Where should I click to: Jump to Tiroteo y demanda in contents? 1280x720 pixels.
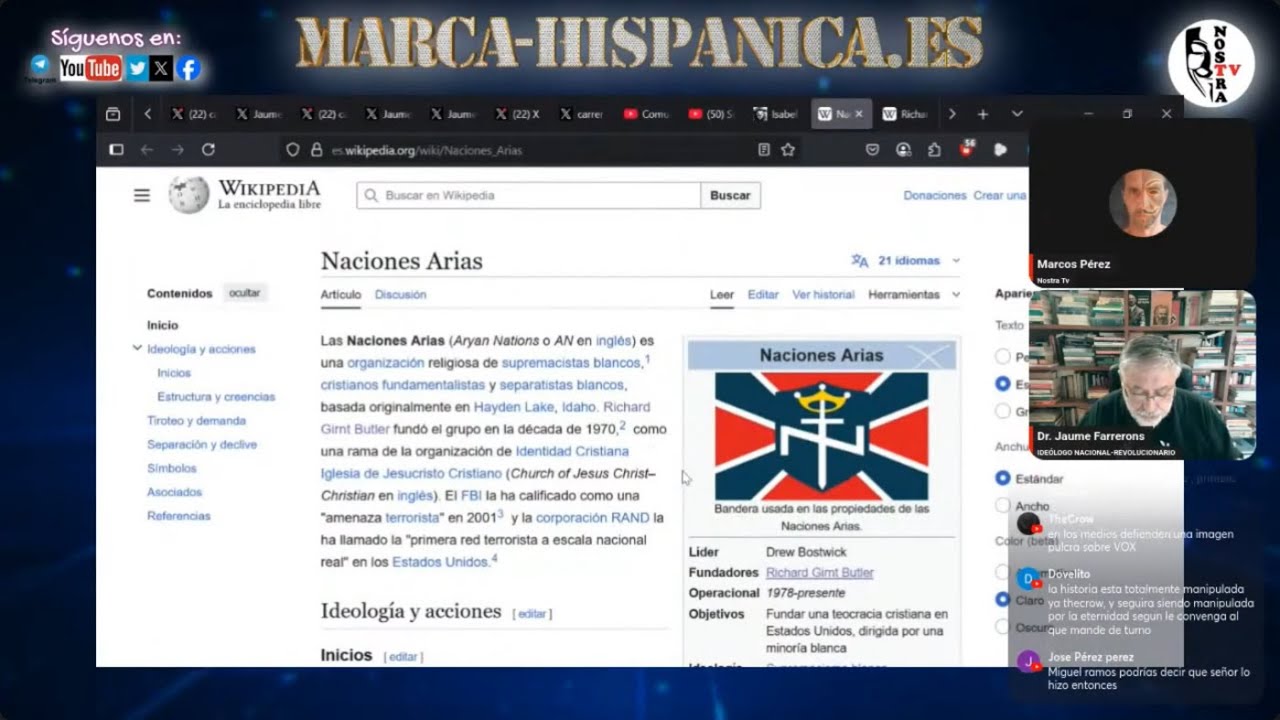pyautogui.click(x=196, y=421)
